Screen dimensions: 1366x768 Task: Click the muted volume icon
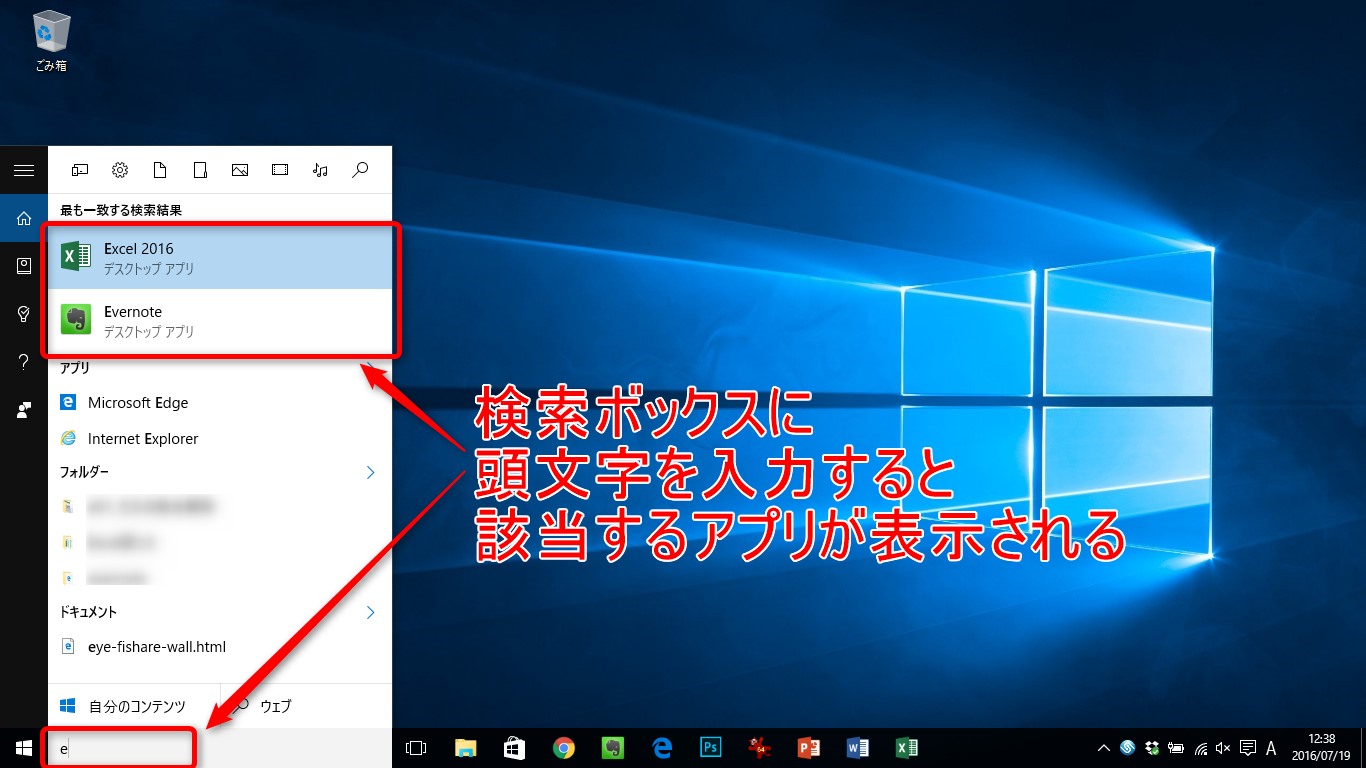1224,748
